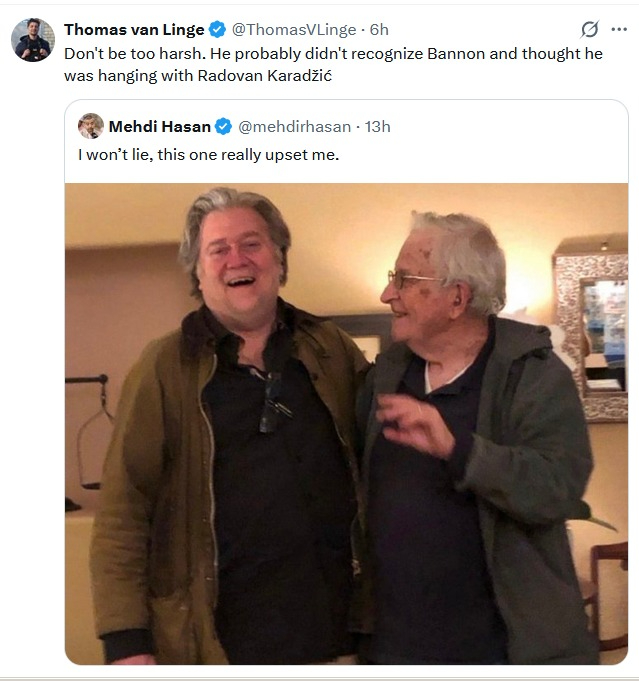Click the 13h quoted tweet timestamp
639x681 pixels.
(x=377, y=127)
